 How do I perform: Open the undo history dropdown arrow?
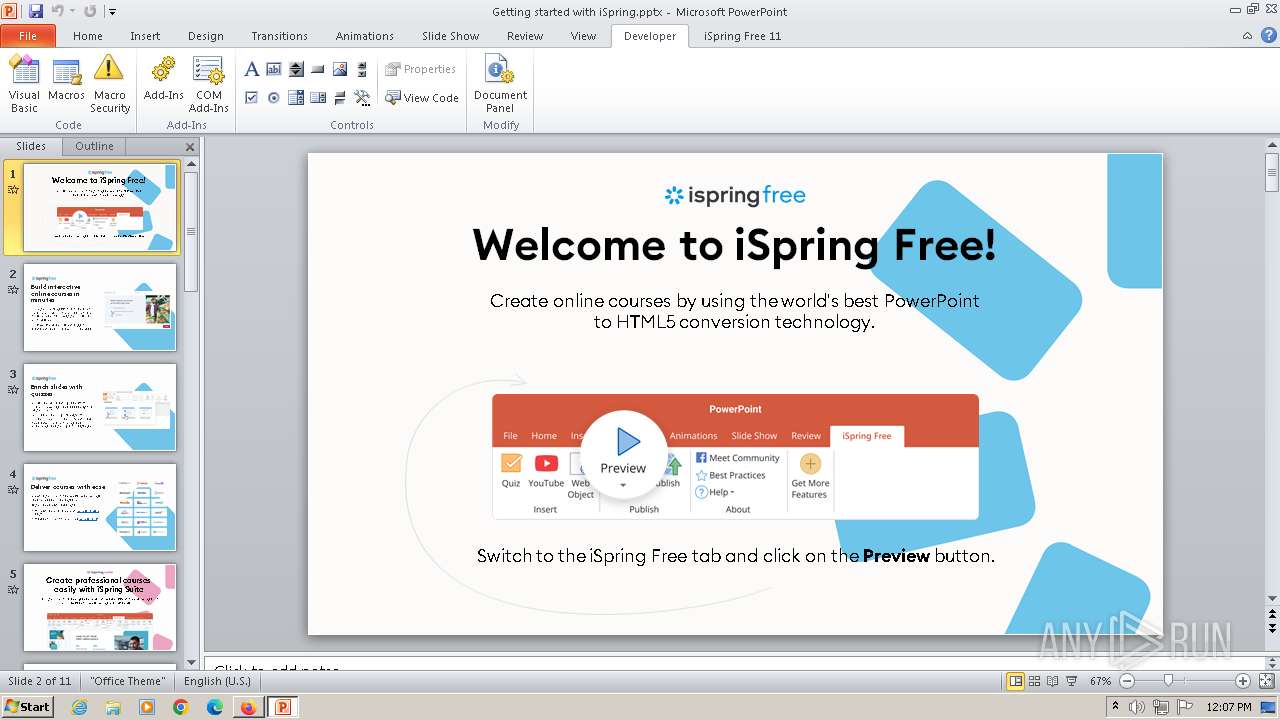pos(72,11)
